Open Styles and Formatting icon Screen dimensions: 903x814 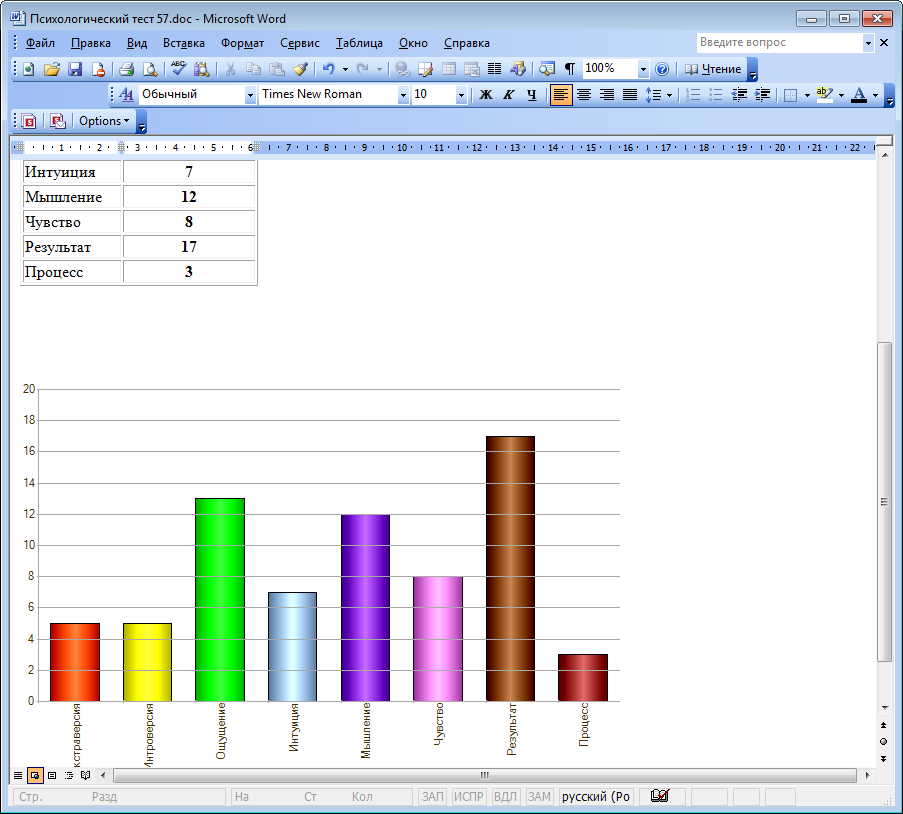126,94
